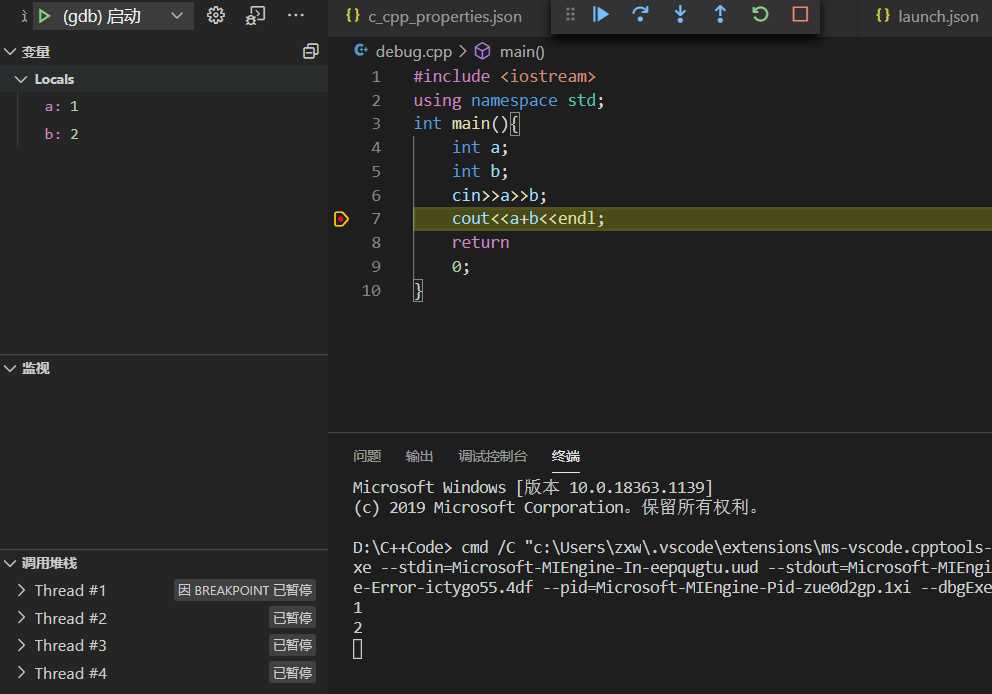
Task: Click BREAKPOINT 已暂停 badge on Thread #1
Action: pyautogui.click(x=245, y=590)
